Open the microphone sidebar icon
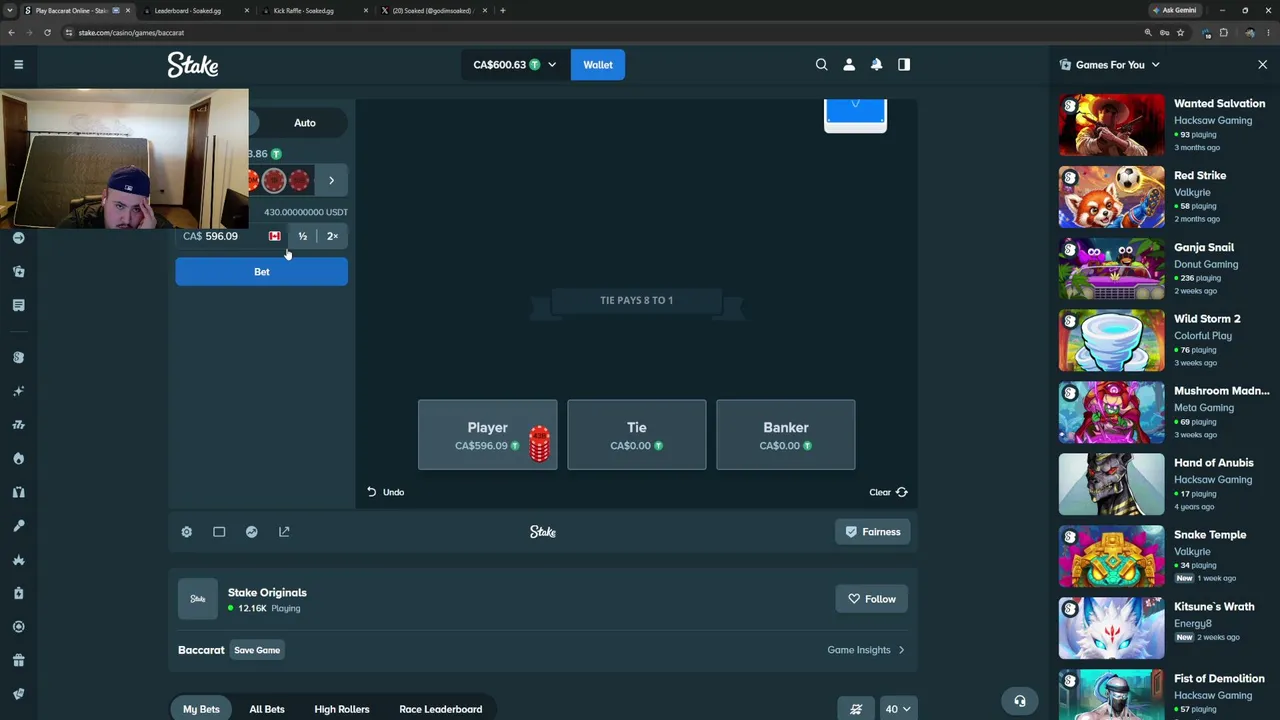The height and width of the screenshot is (720, 1280). (x=18, y=525)
